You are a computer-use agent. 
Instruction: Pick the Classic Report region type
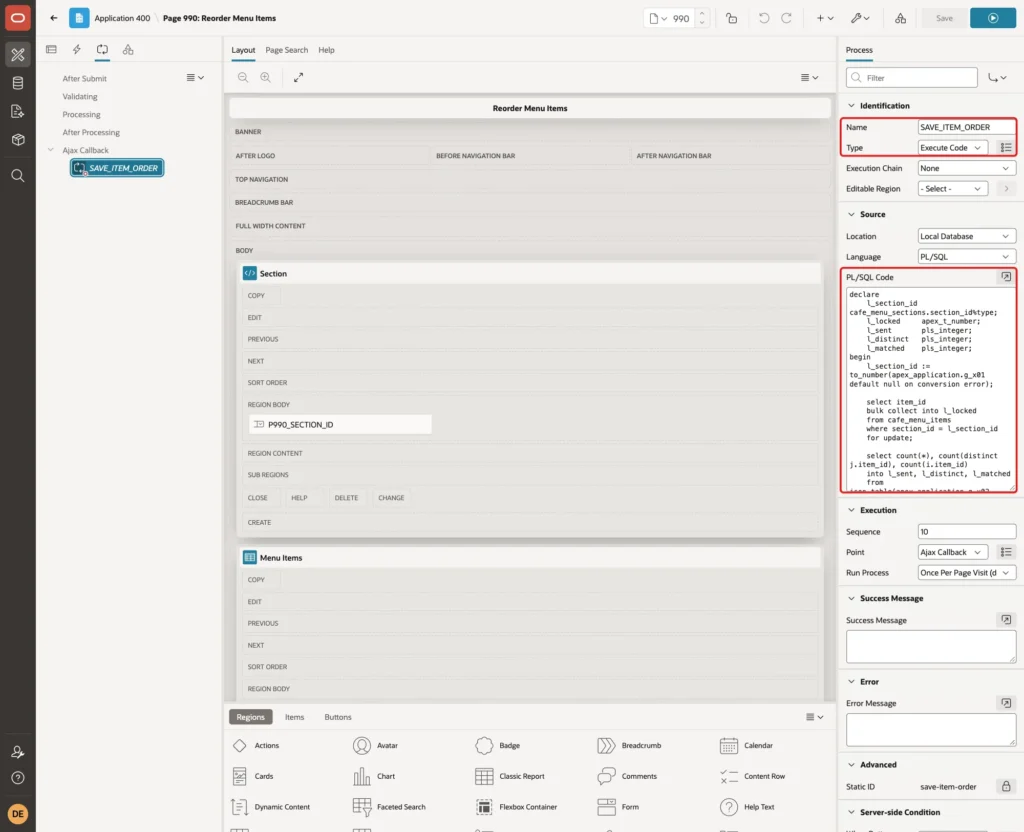click(509, 776)
